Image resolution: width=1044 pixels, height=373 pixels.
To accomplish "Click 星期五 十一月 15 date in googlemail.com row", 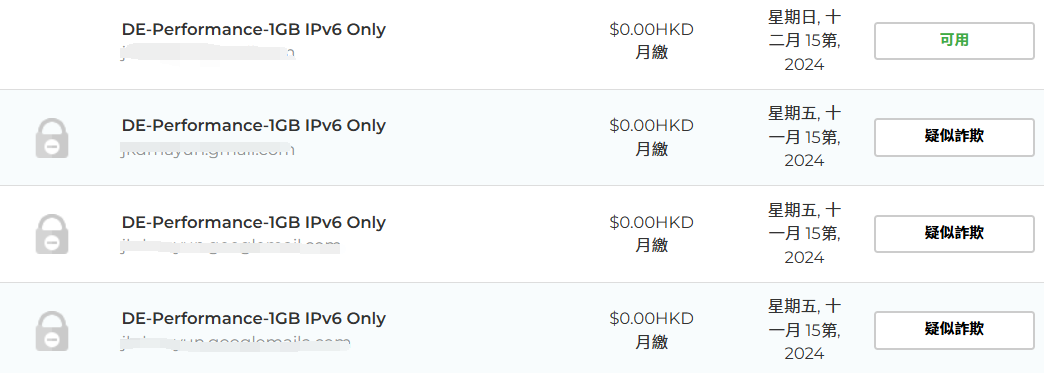I will [804, 234].
